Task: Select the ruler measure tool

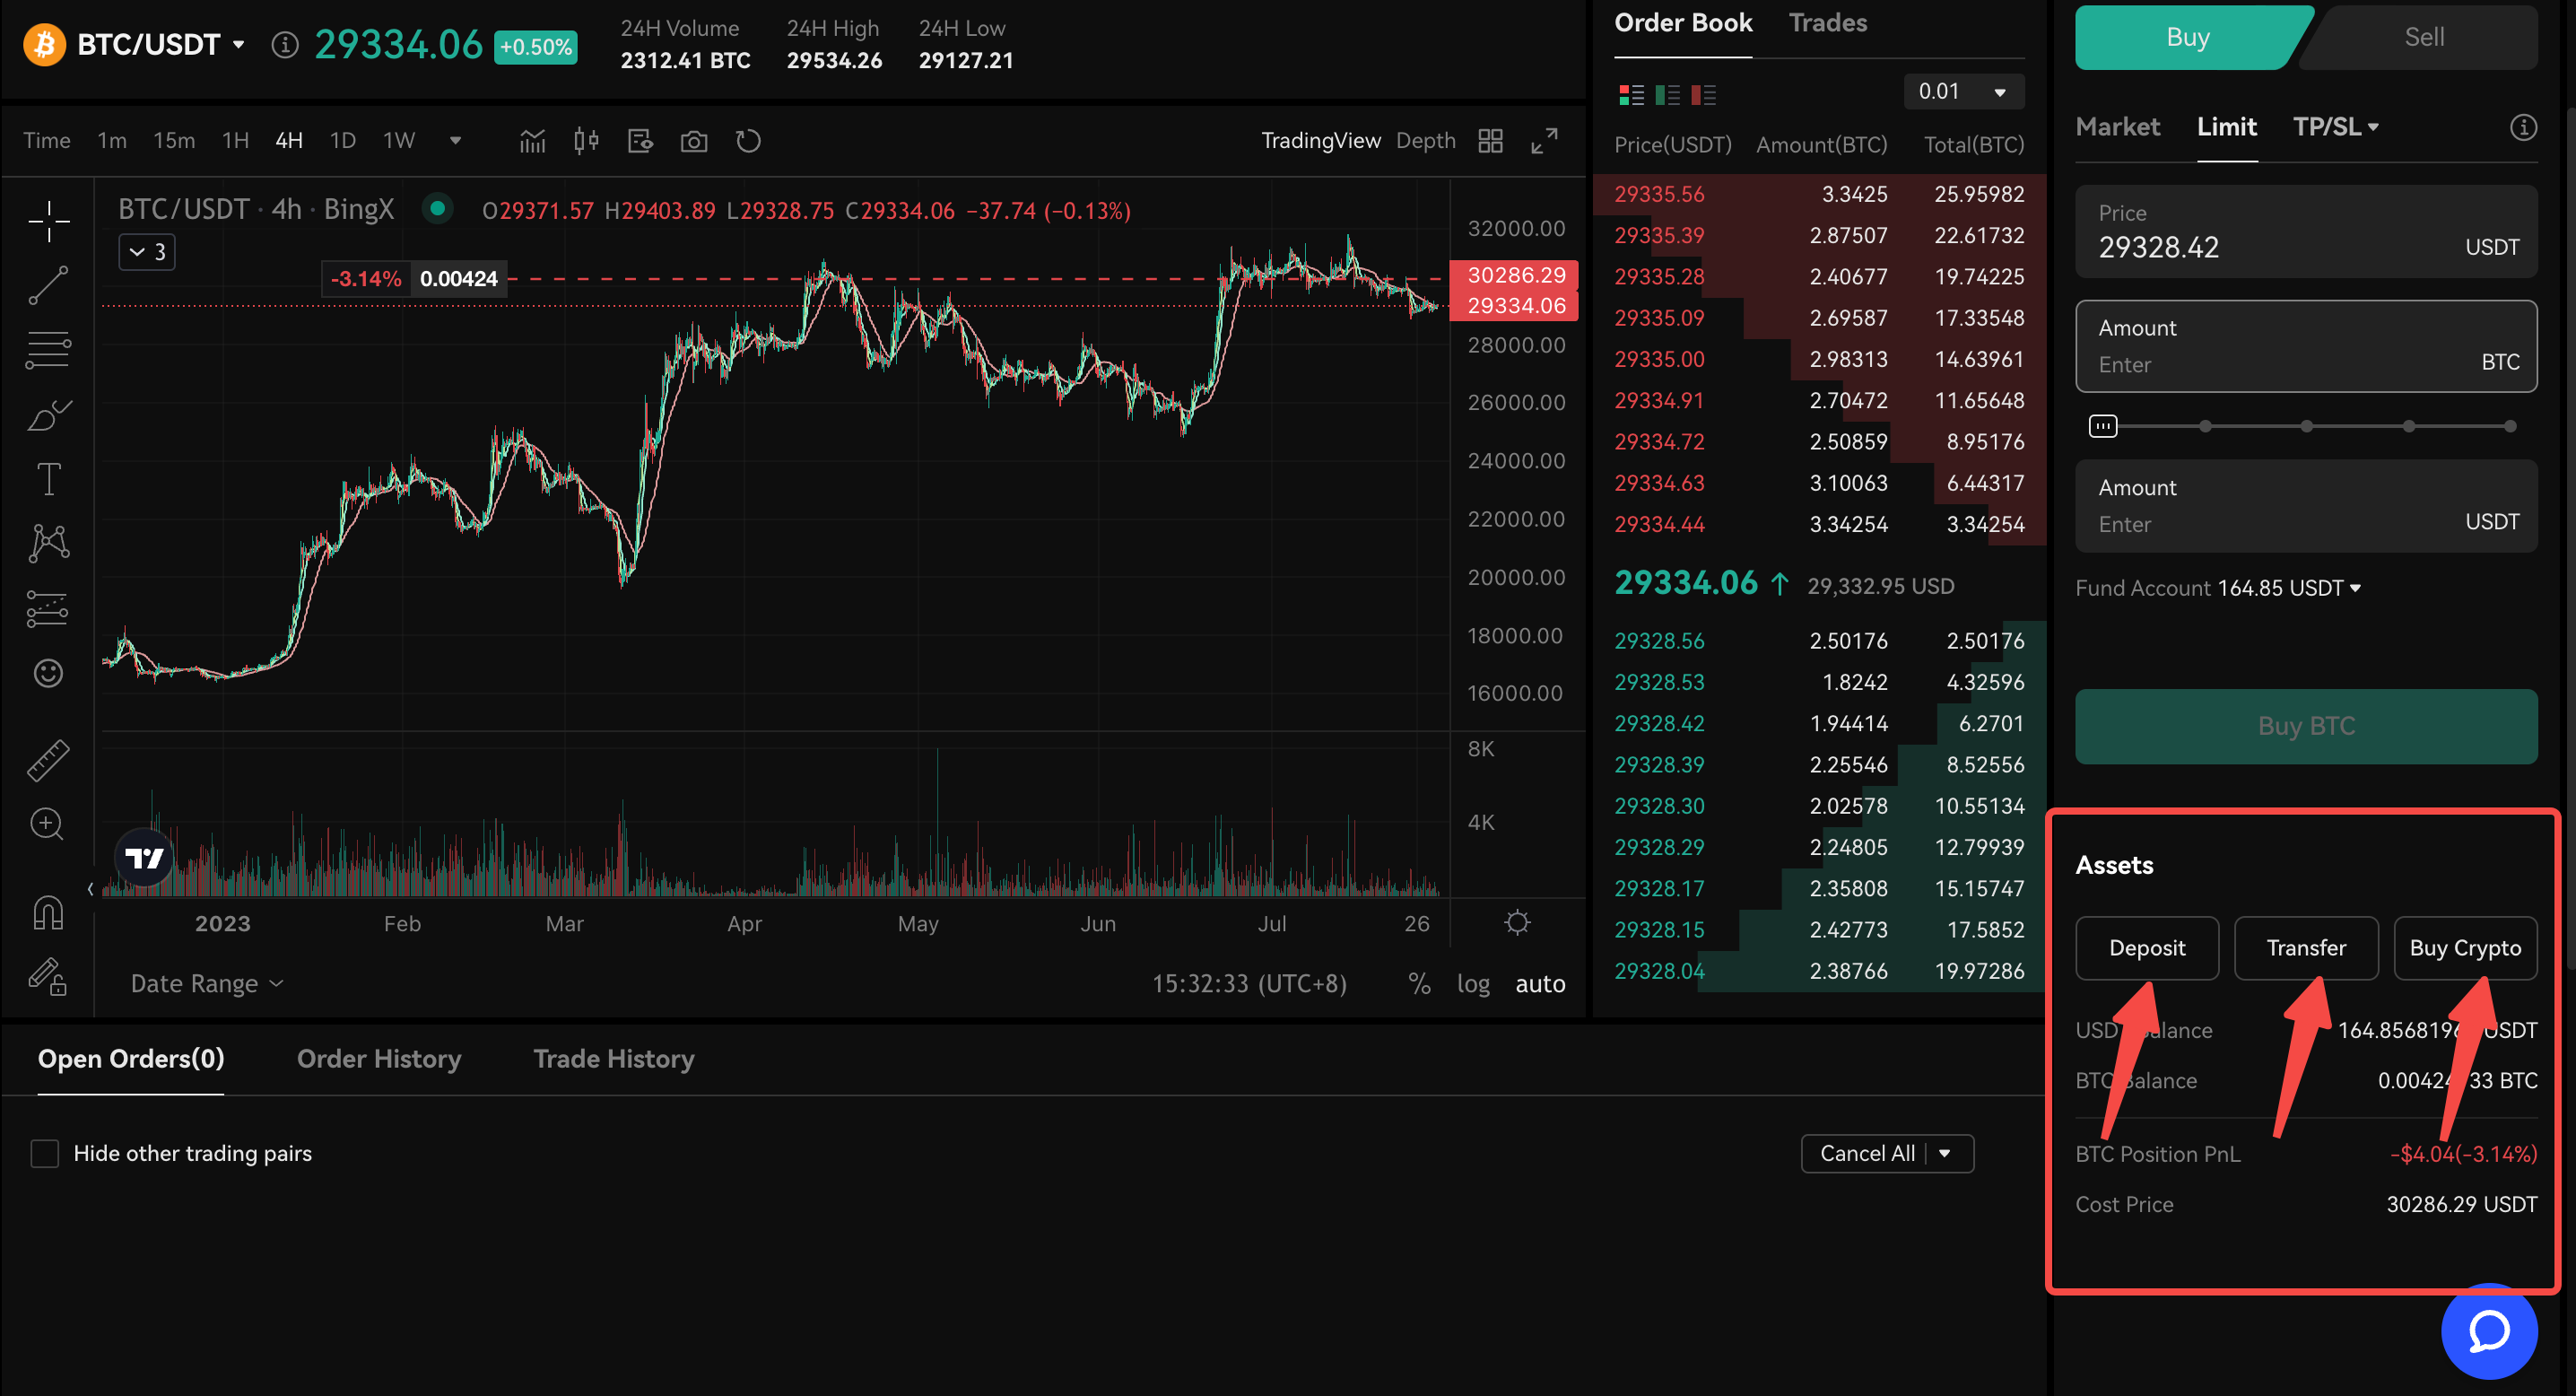Action: 48,760
